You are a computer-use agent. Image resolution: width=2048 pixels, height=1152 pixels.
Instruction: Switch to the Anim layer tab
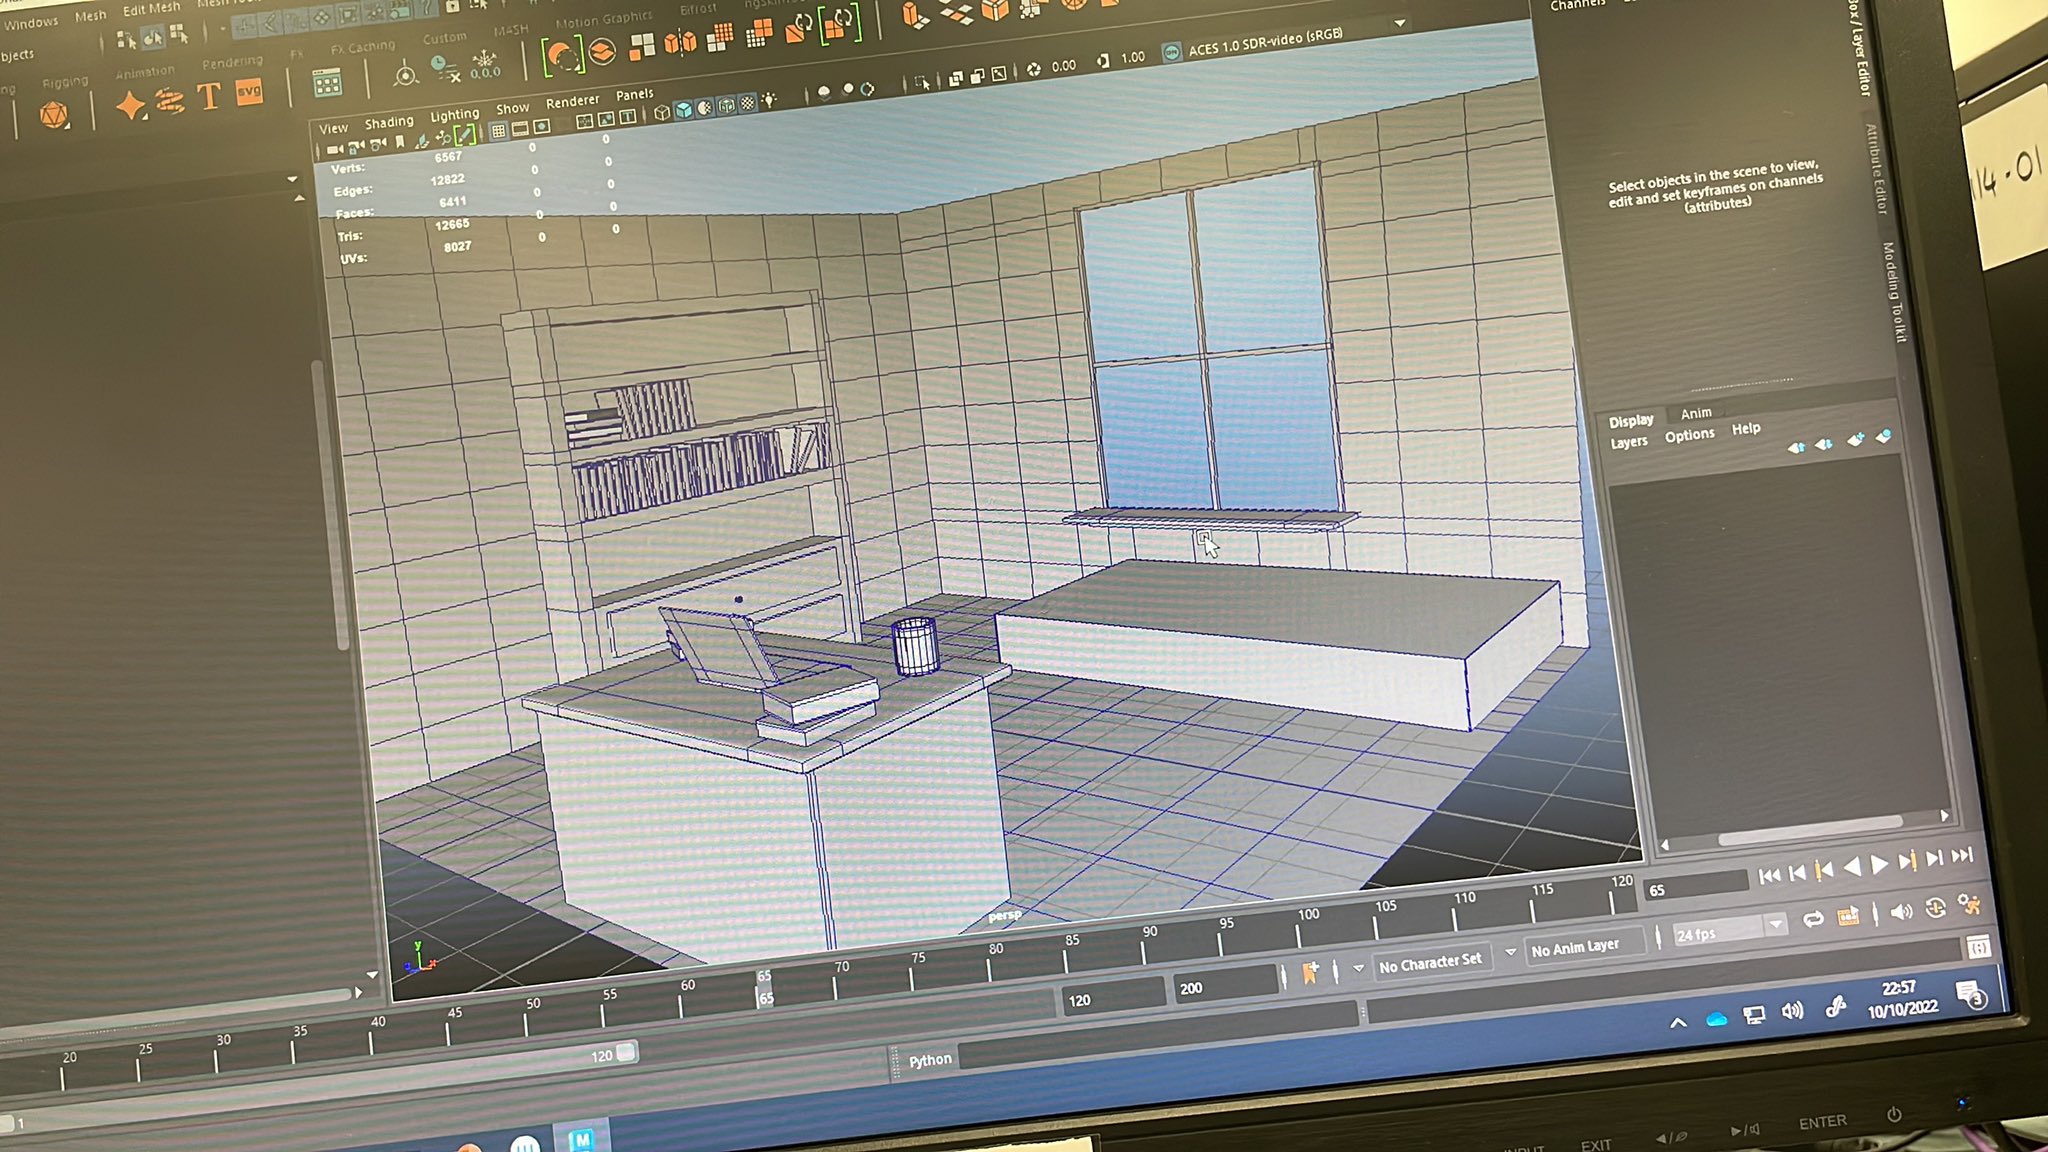tap(1696, 413)
